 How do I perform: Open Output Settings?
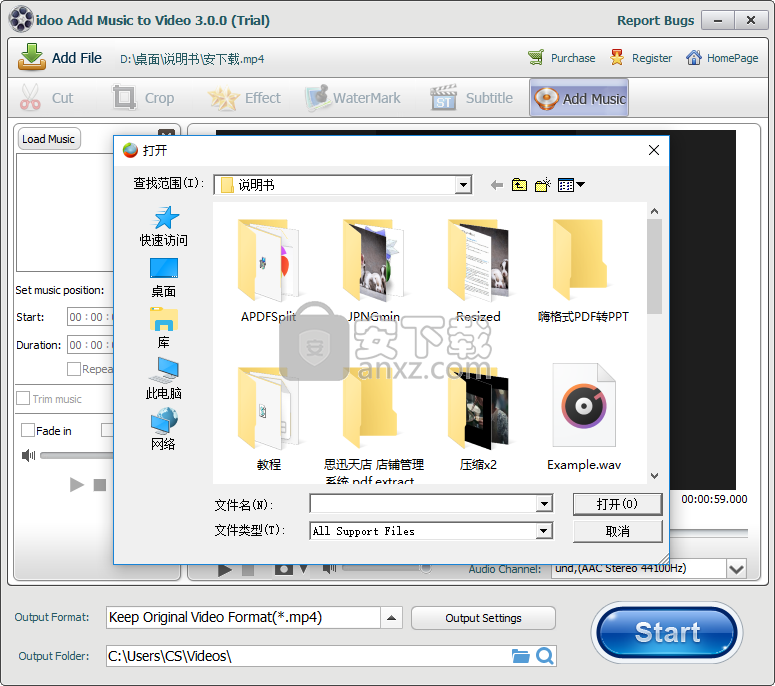point(483,618)
